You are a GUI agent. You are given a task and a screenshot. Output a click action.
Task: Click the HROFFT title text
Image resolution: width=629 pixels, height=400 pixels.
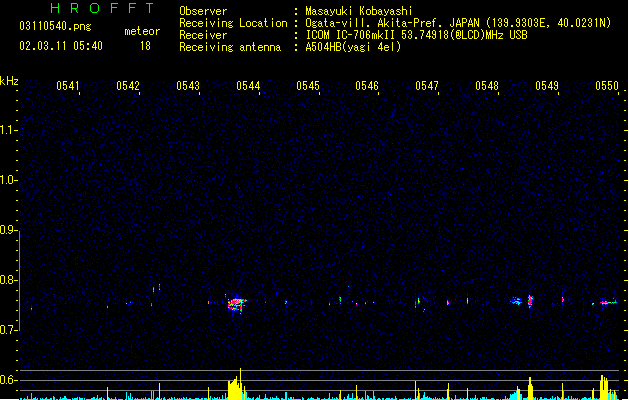pyautogui.click(x=103, y=8)
